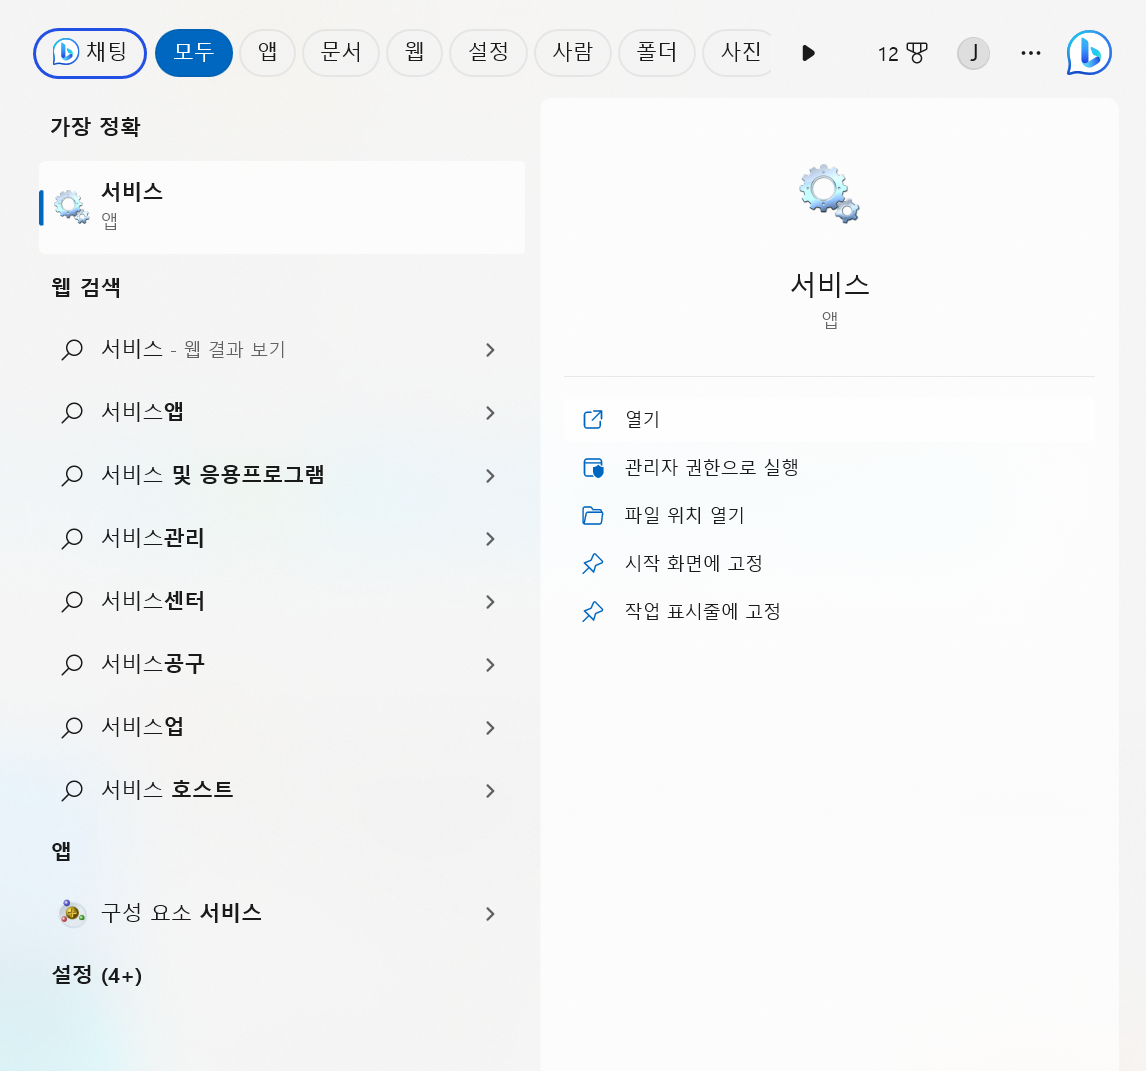Select the 사진 filter tab
The image size is (1146, 1071).
point(738,53)
